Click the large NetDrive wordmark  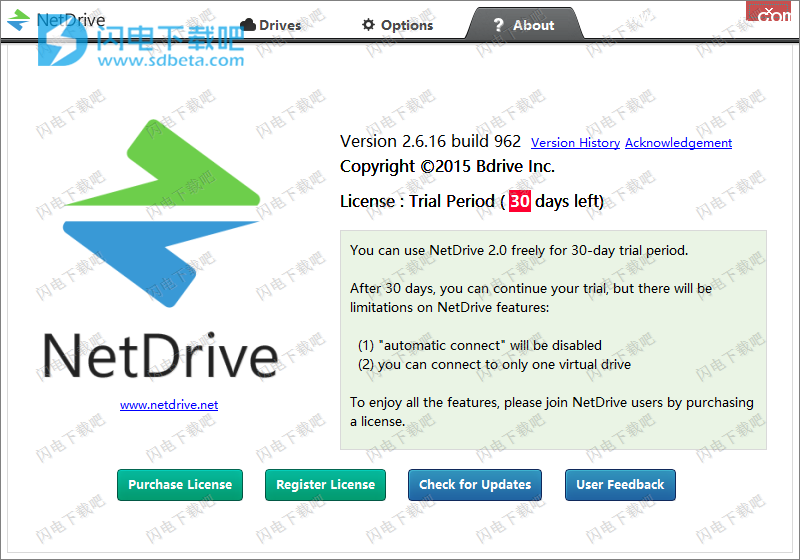tap(161, 355)
